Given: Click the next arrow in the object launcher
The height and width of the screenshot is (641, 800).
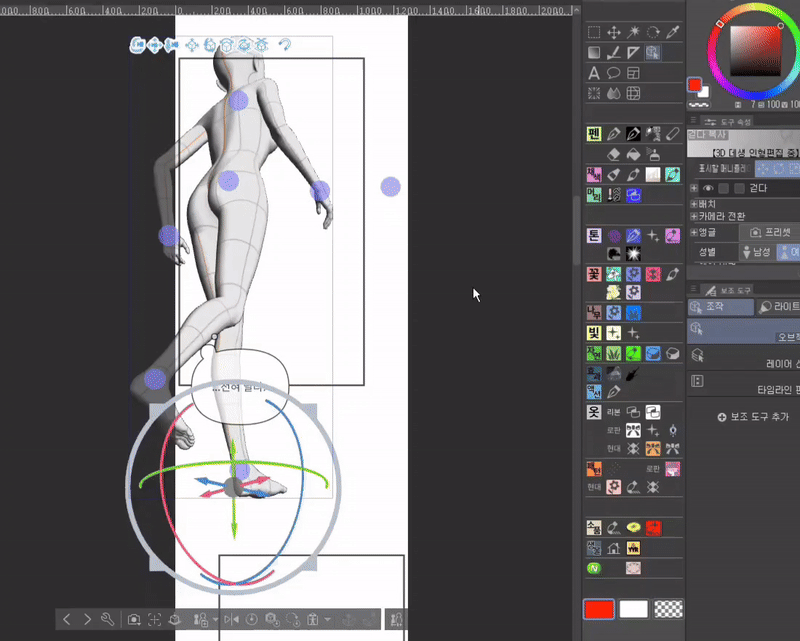Looking at the screenshot, I should tap(87, 619).
